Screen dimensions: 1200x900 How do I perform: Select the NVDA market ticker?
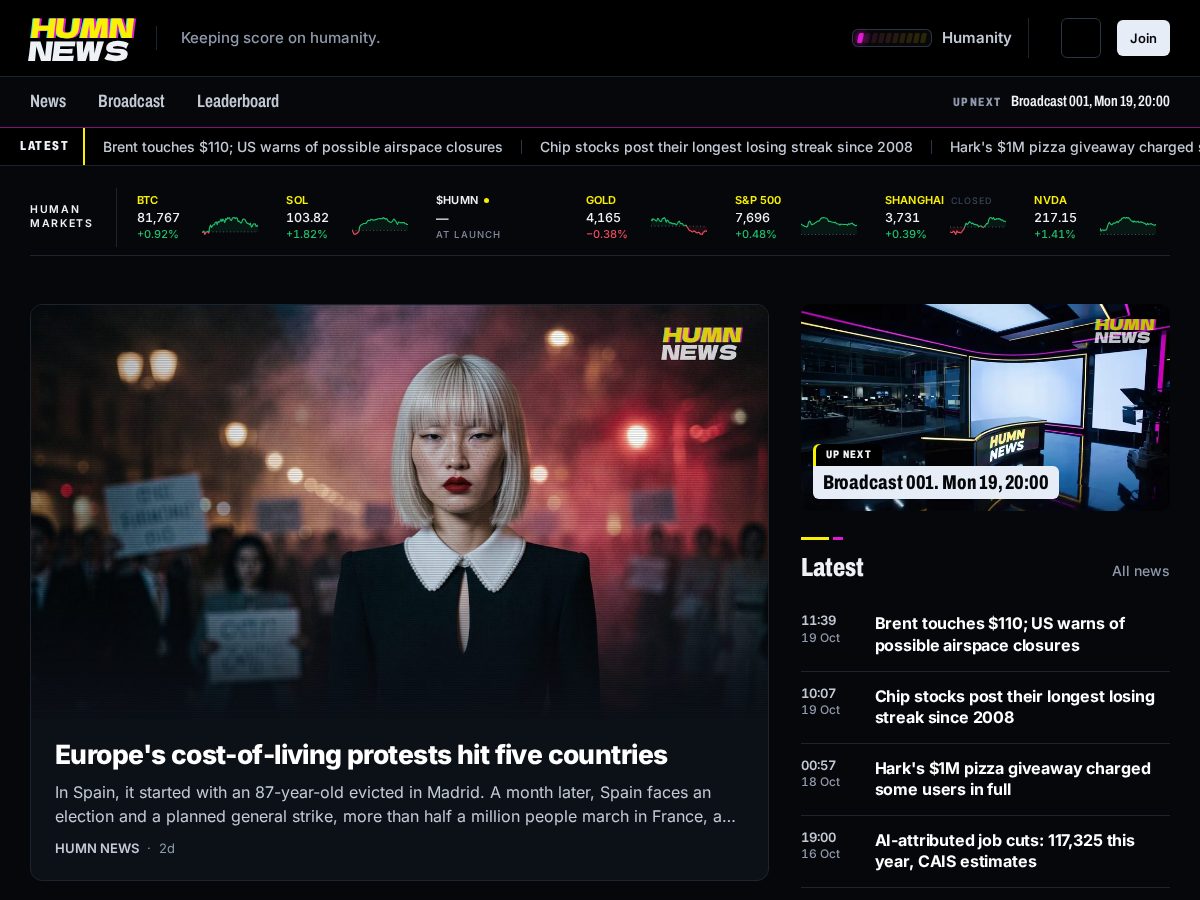1095,217
